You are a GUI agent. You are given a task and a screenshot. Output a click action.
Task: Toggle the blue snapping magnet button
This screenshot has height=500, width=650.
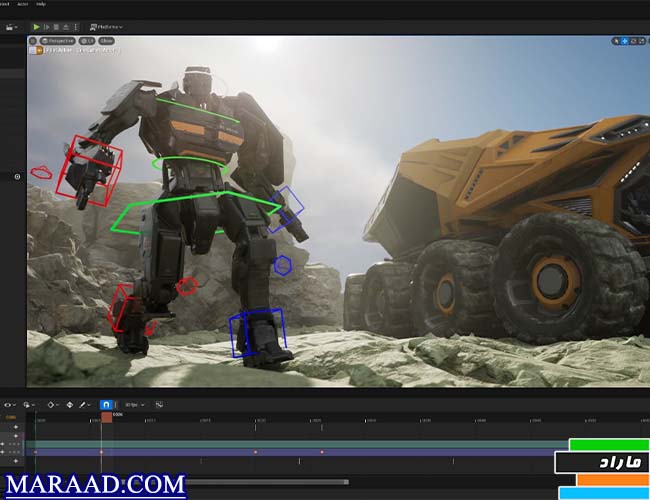106,405
